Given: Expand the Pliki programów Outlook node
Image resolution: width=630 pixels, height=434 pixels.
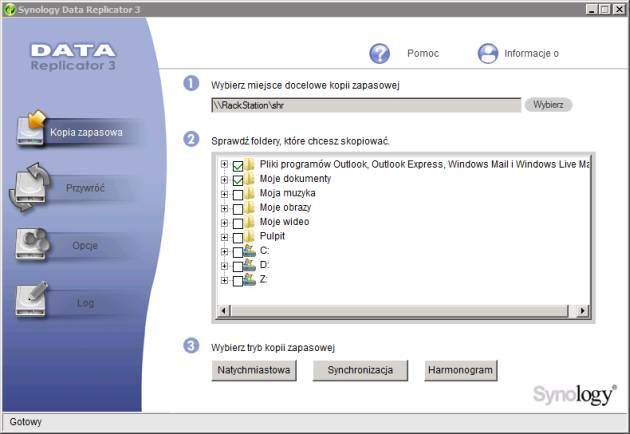Looking at the screenshot, I should point(224,164).
